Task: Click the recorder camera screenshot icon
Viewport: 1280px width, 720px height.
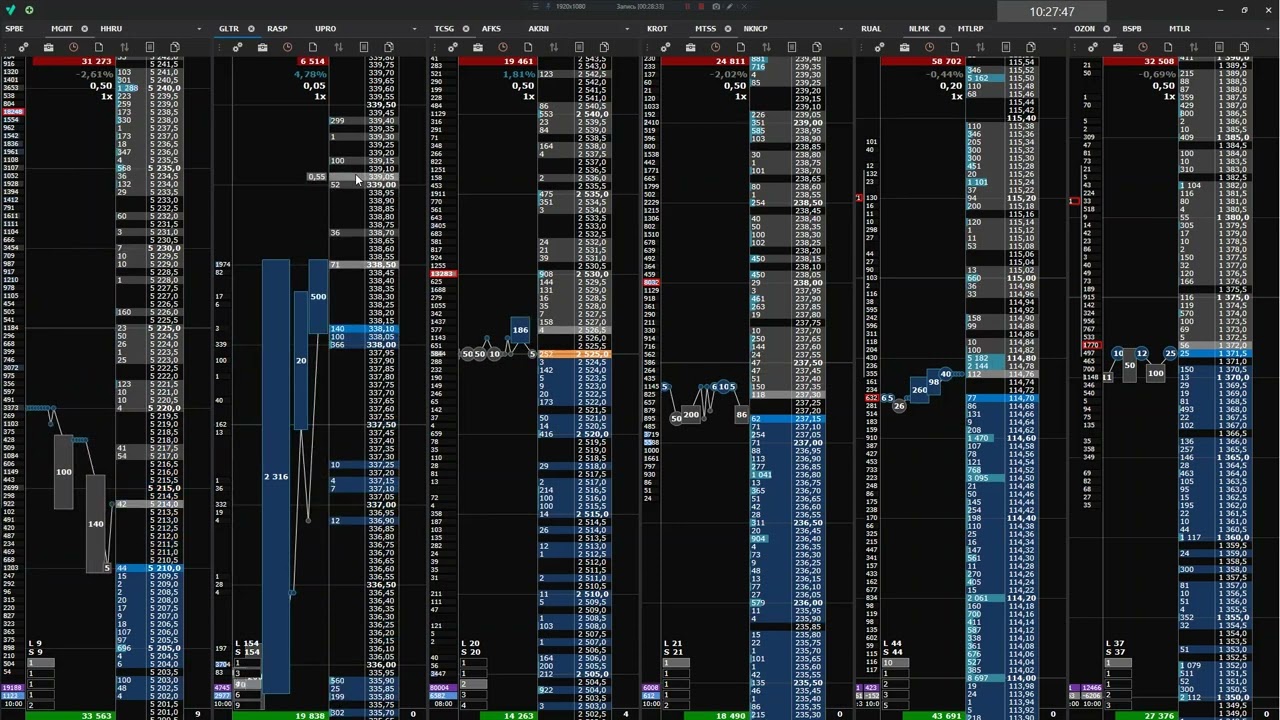Action: (x=715, y=7)
